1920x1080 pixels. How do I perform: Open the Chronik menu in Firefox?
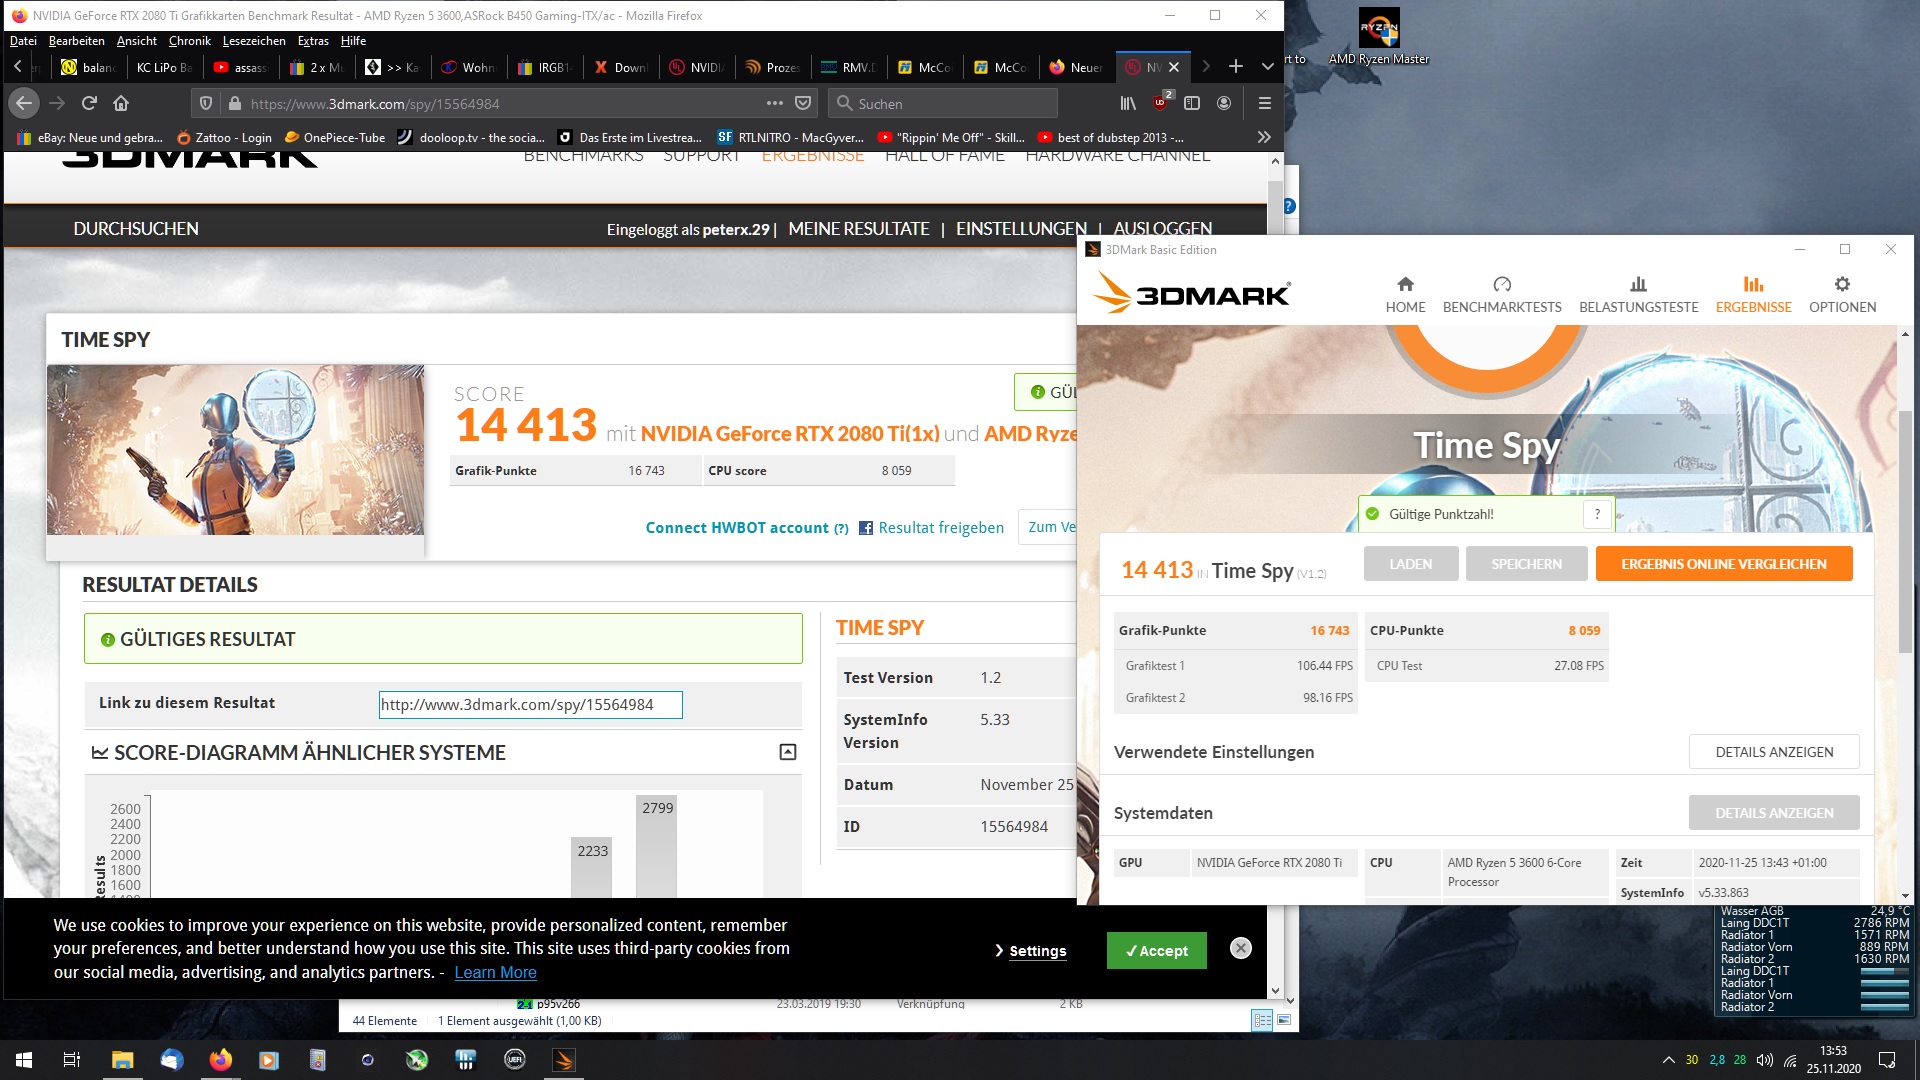[189, 41]
